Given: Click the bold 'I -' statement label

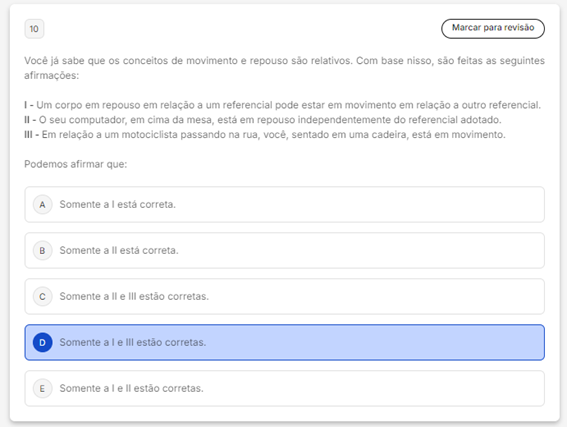Looking at the screenshot, I should (x=29, y=105).
